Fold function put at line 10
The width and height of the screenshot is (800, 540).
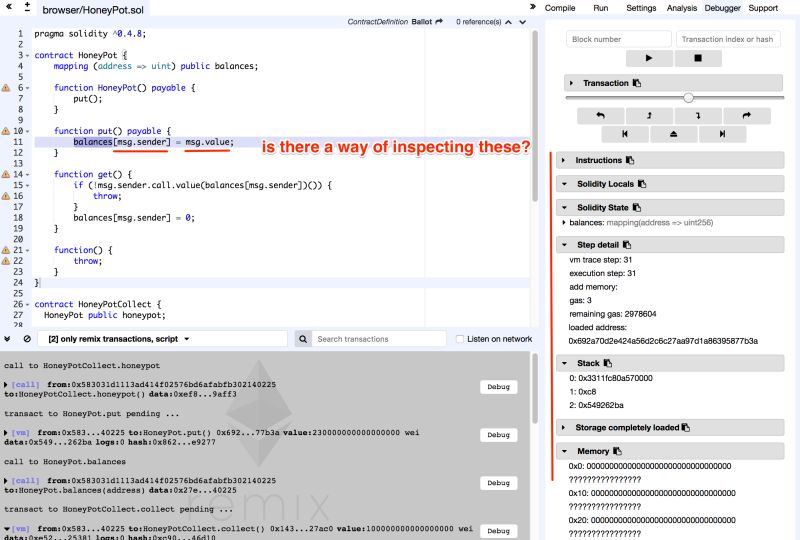pos(28,132)
